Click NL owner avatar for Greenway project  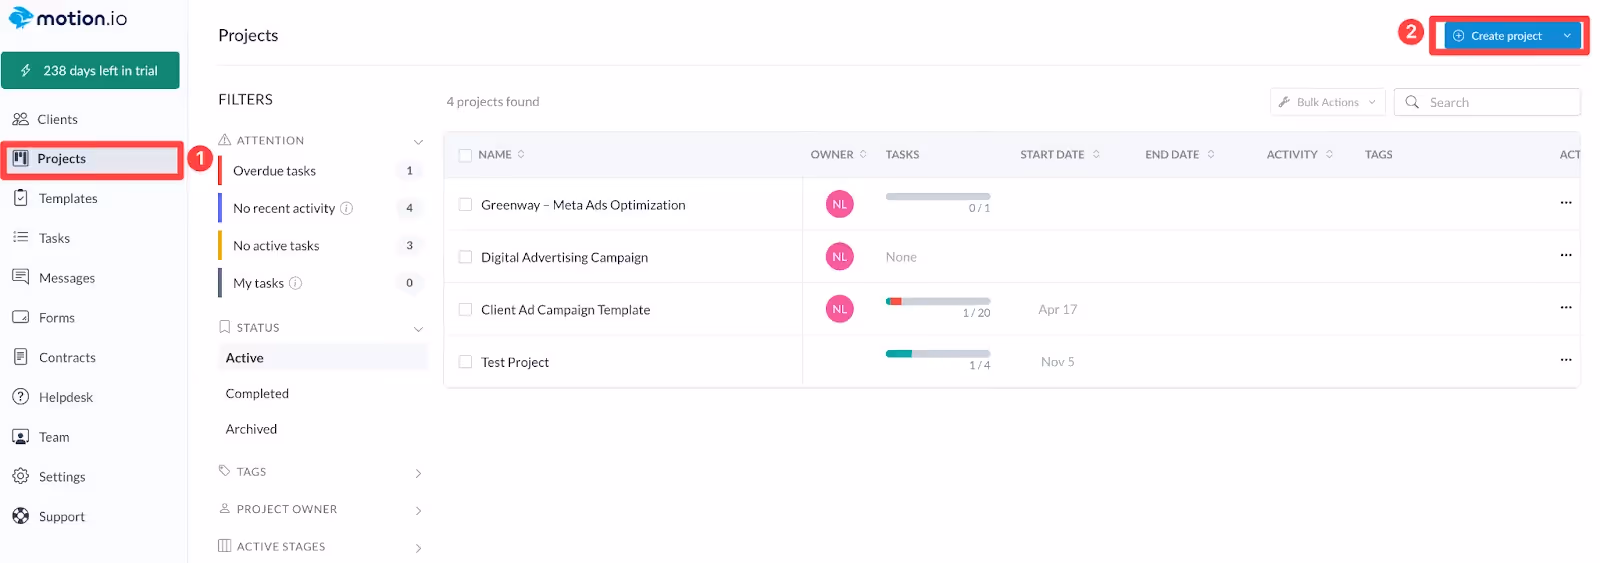pos(840,204)
